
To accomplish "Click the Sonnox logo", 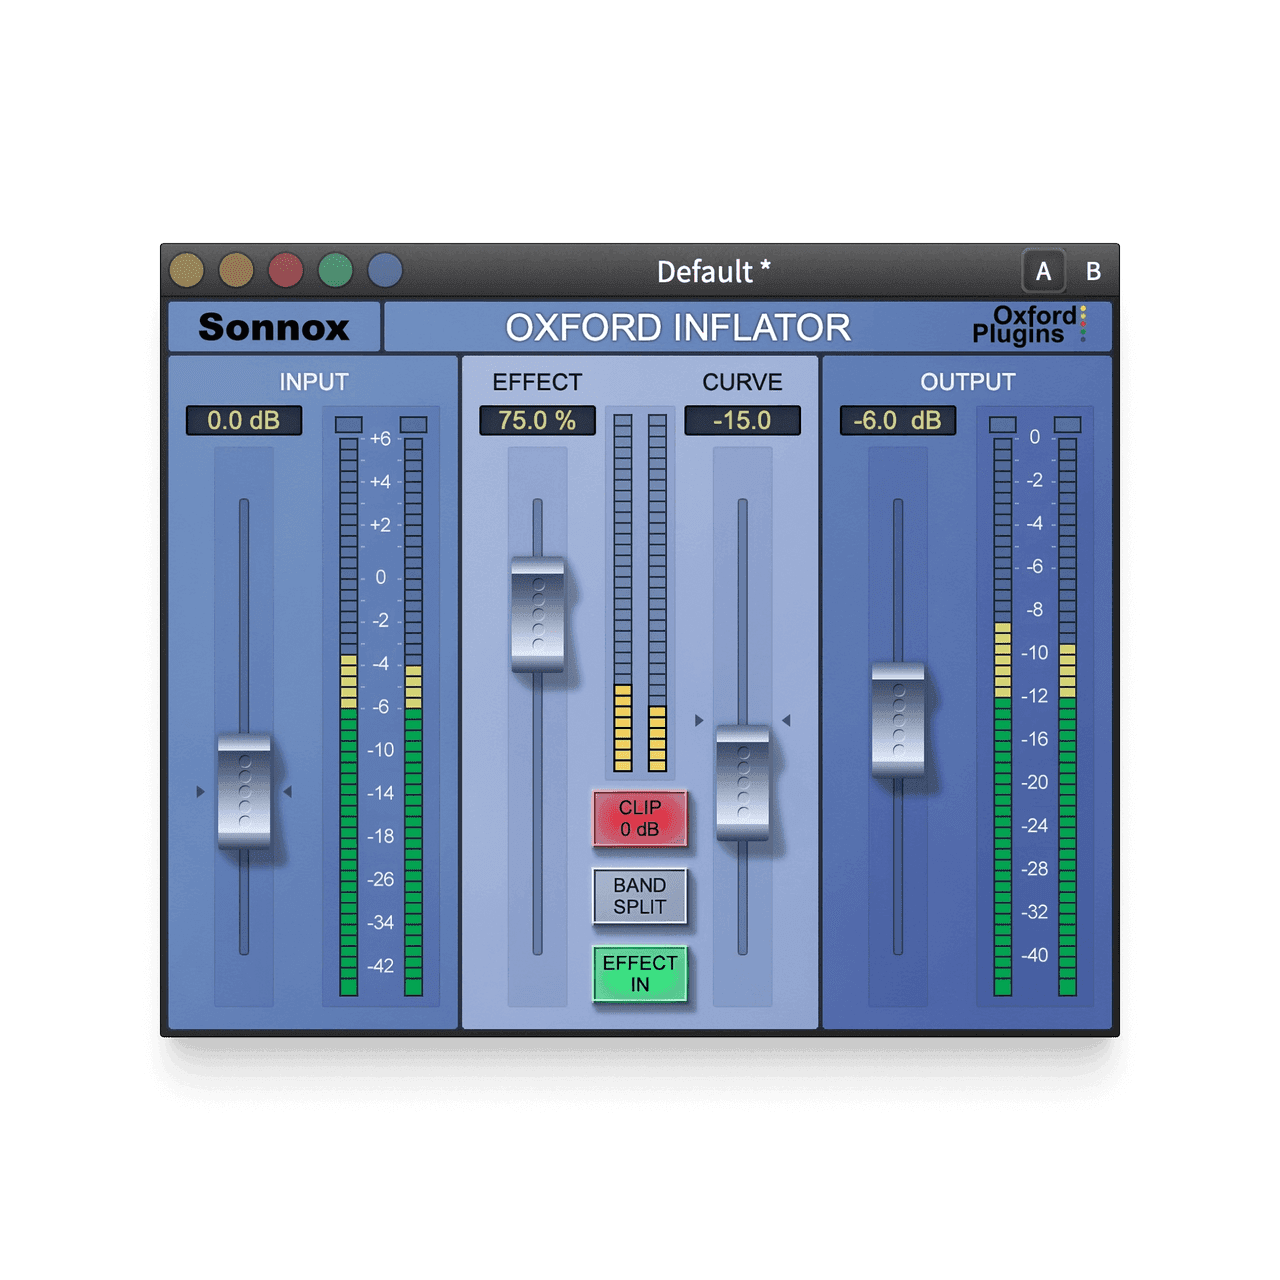I will 275,325.
